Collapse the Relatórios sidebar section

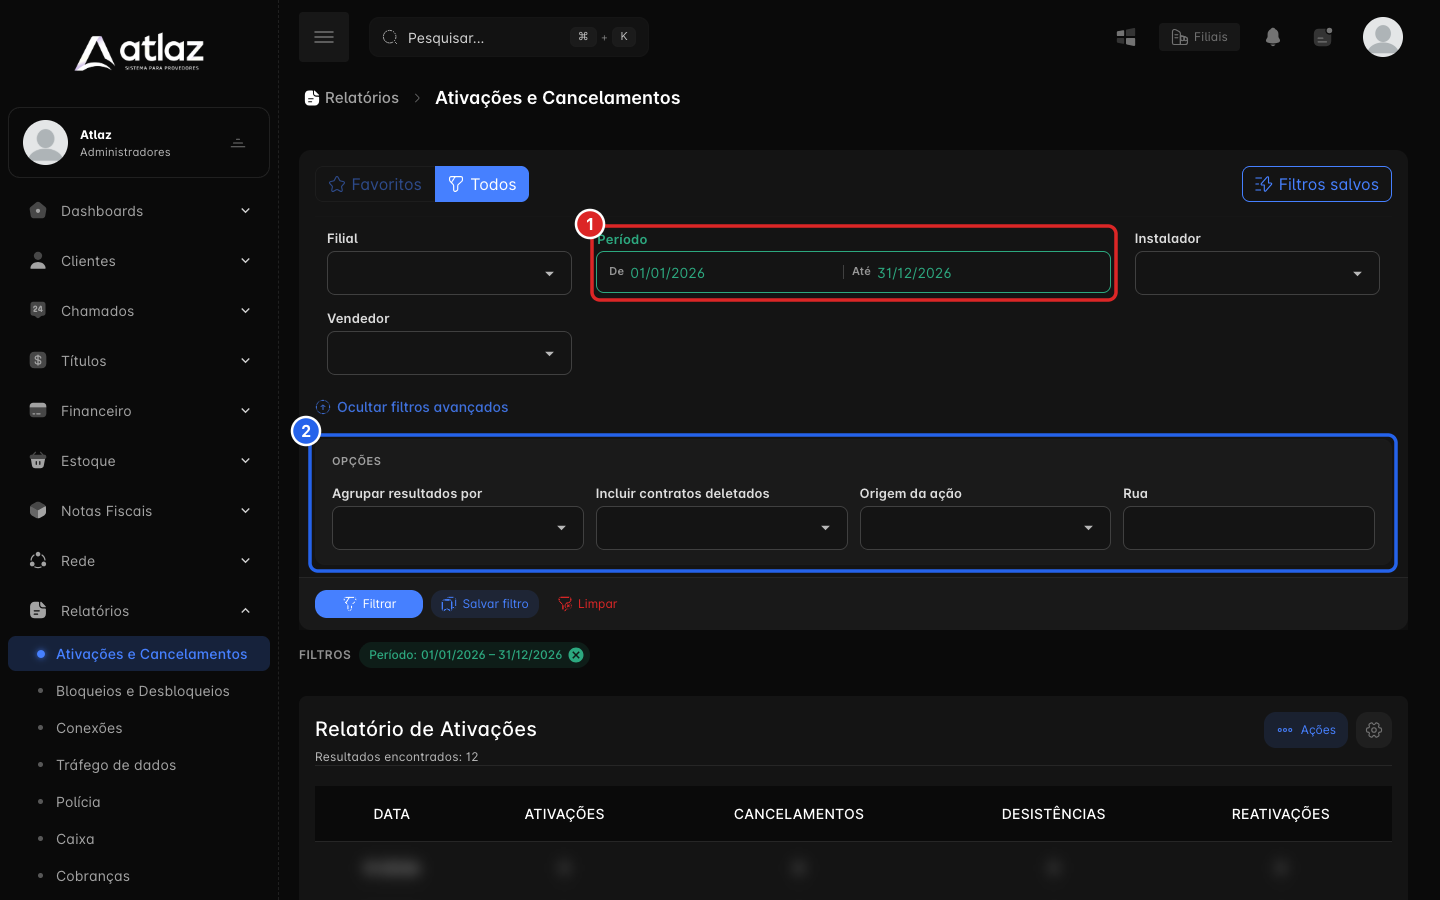139,611
